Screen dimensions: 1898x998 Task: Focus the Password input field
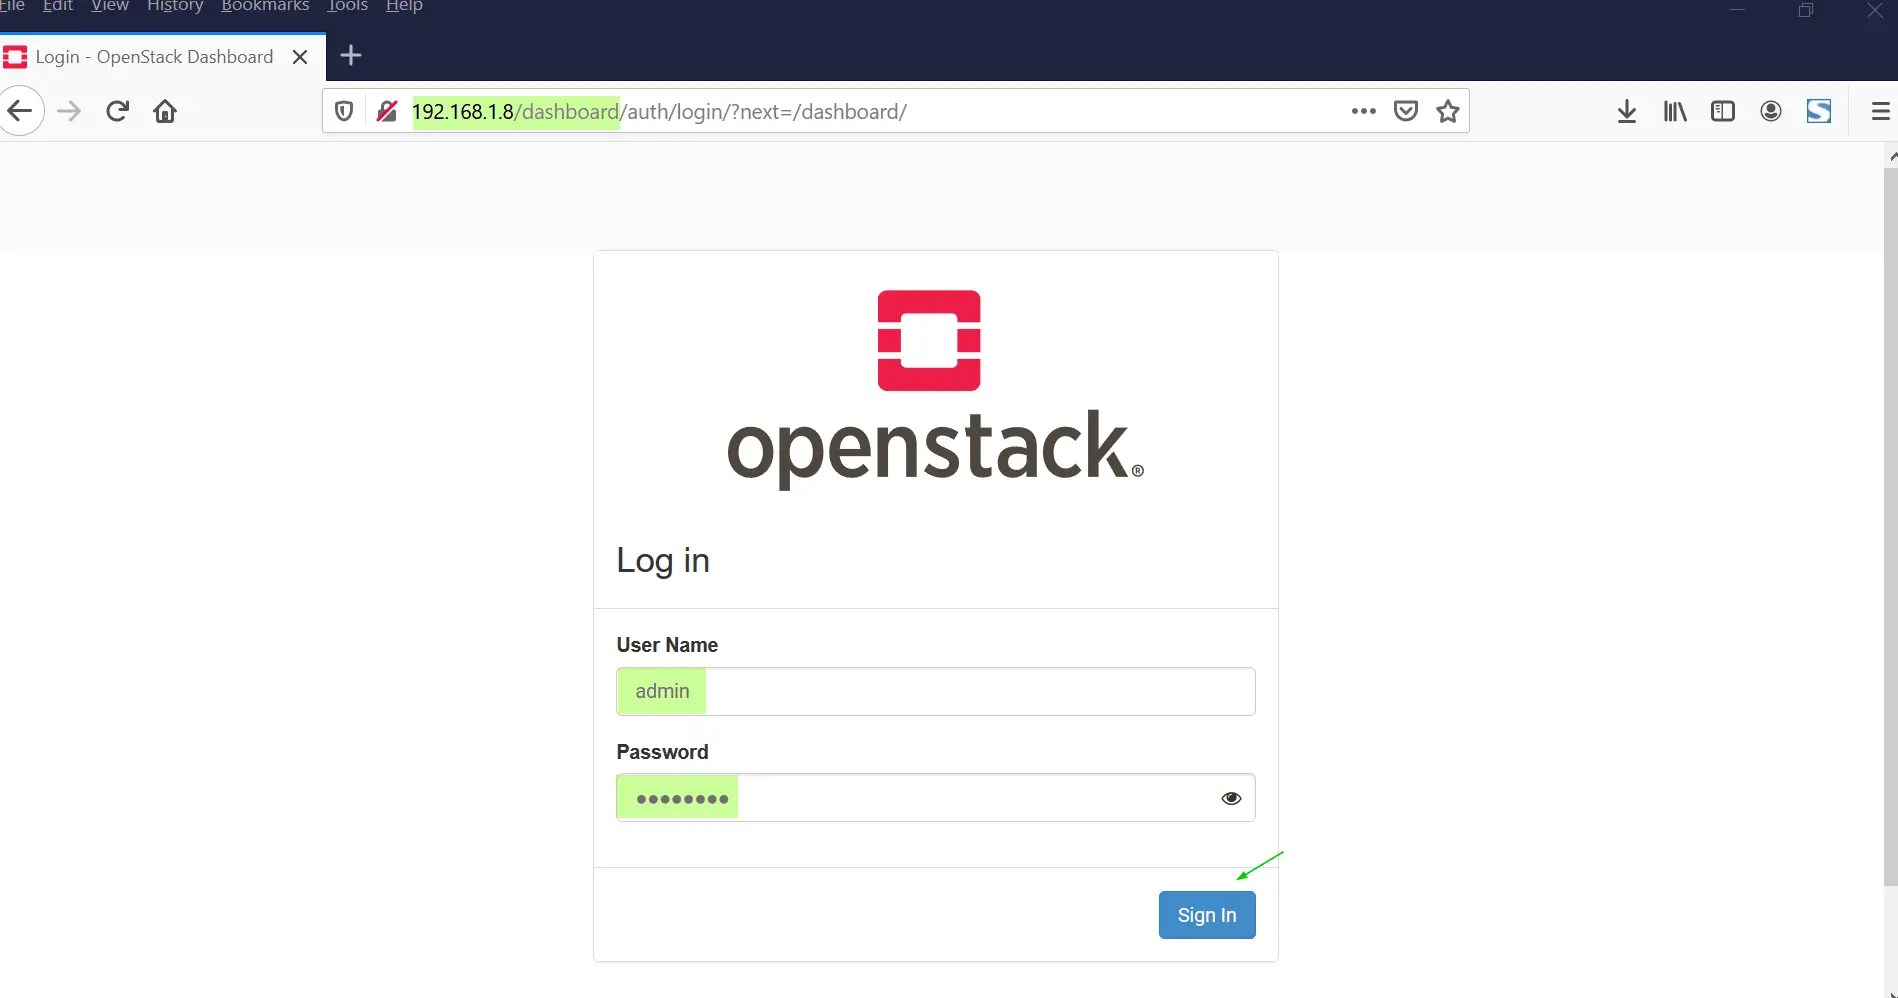pyautogui.click(x=935, y=798)
